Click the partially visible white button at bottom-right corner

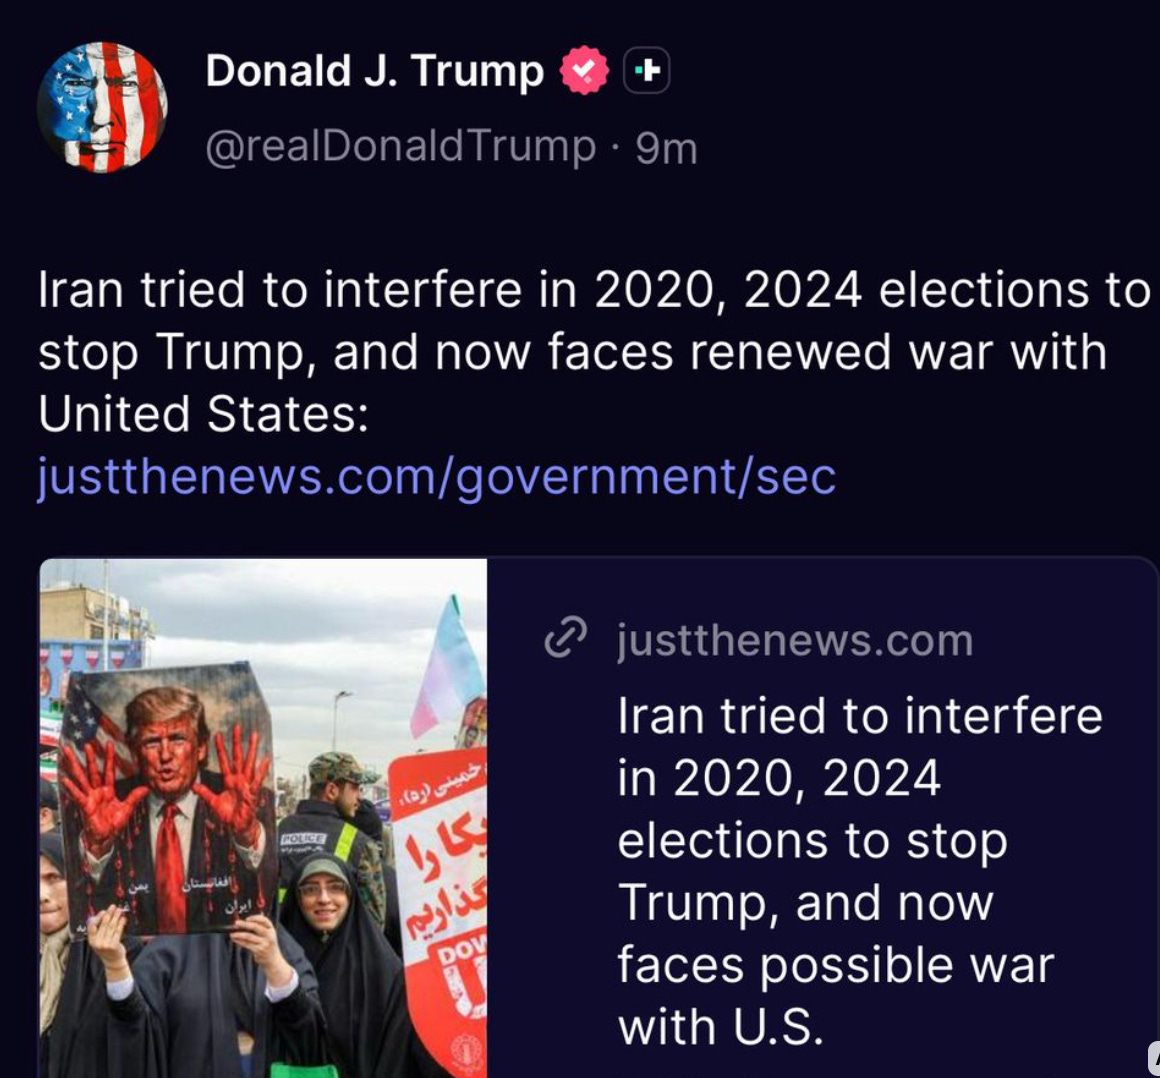(x=1154, y=1059)
